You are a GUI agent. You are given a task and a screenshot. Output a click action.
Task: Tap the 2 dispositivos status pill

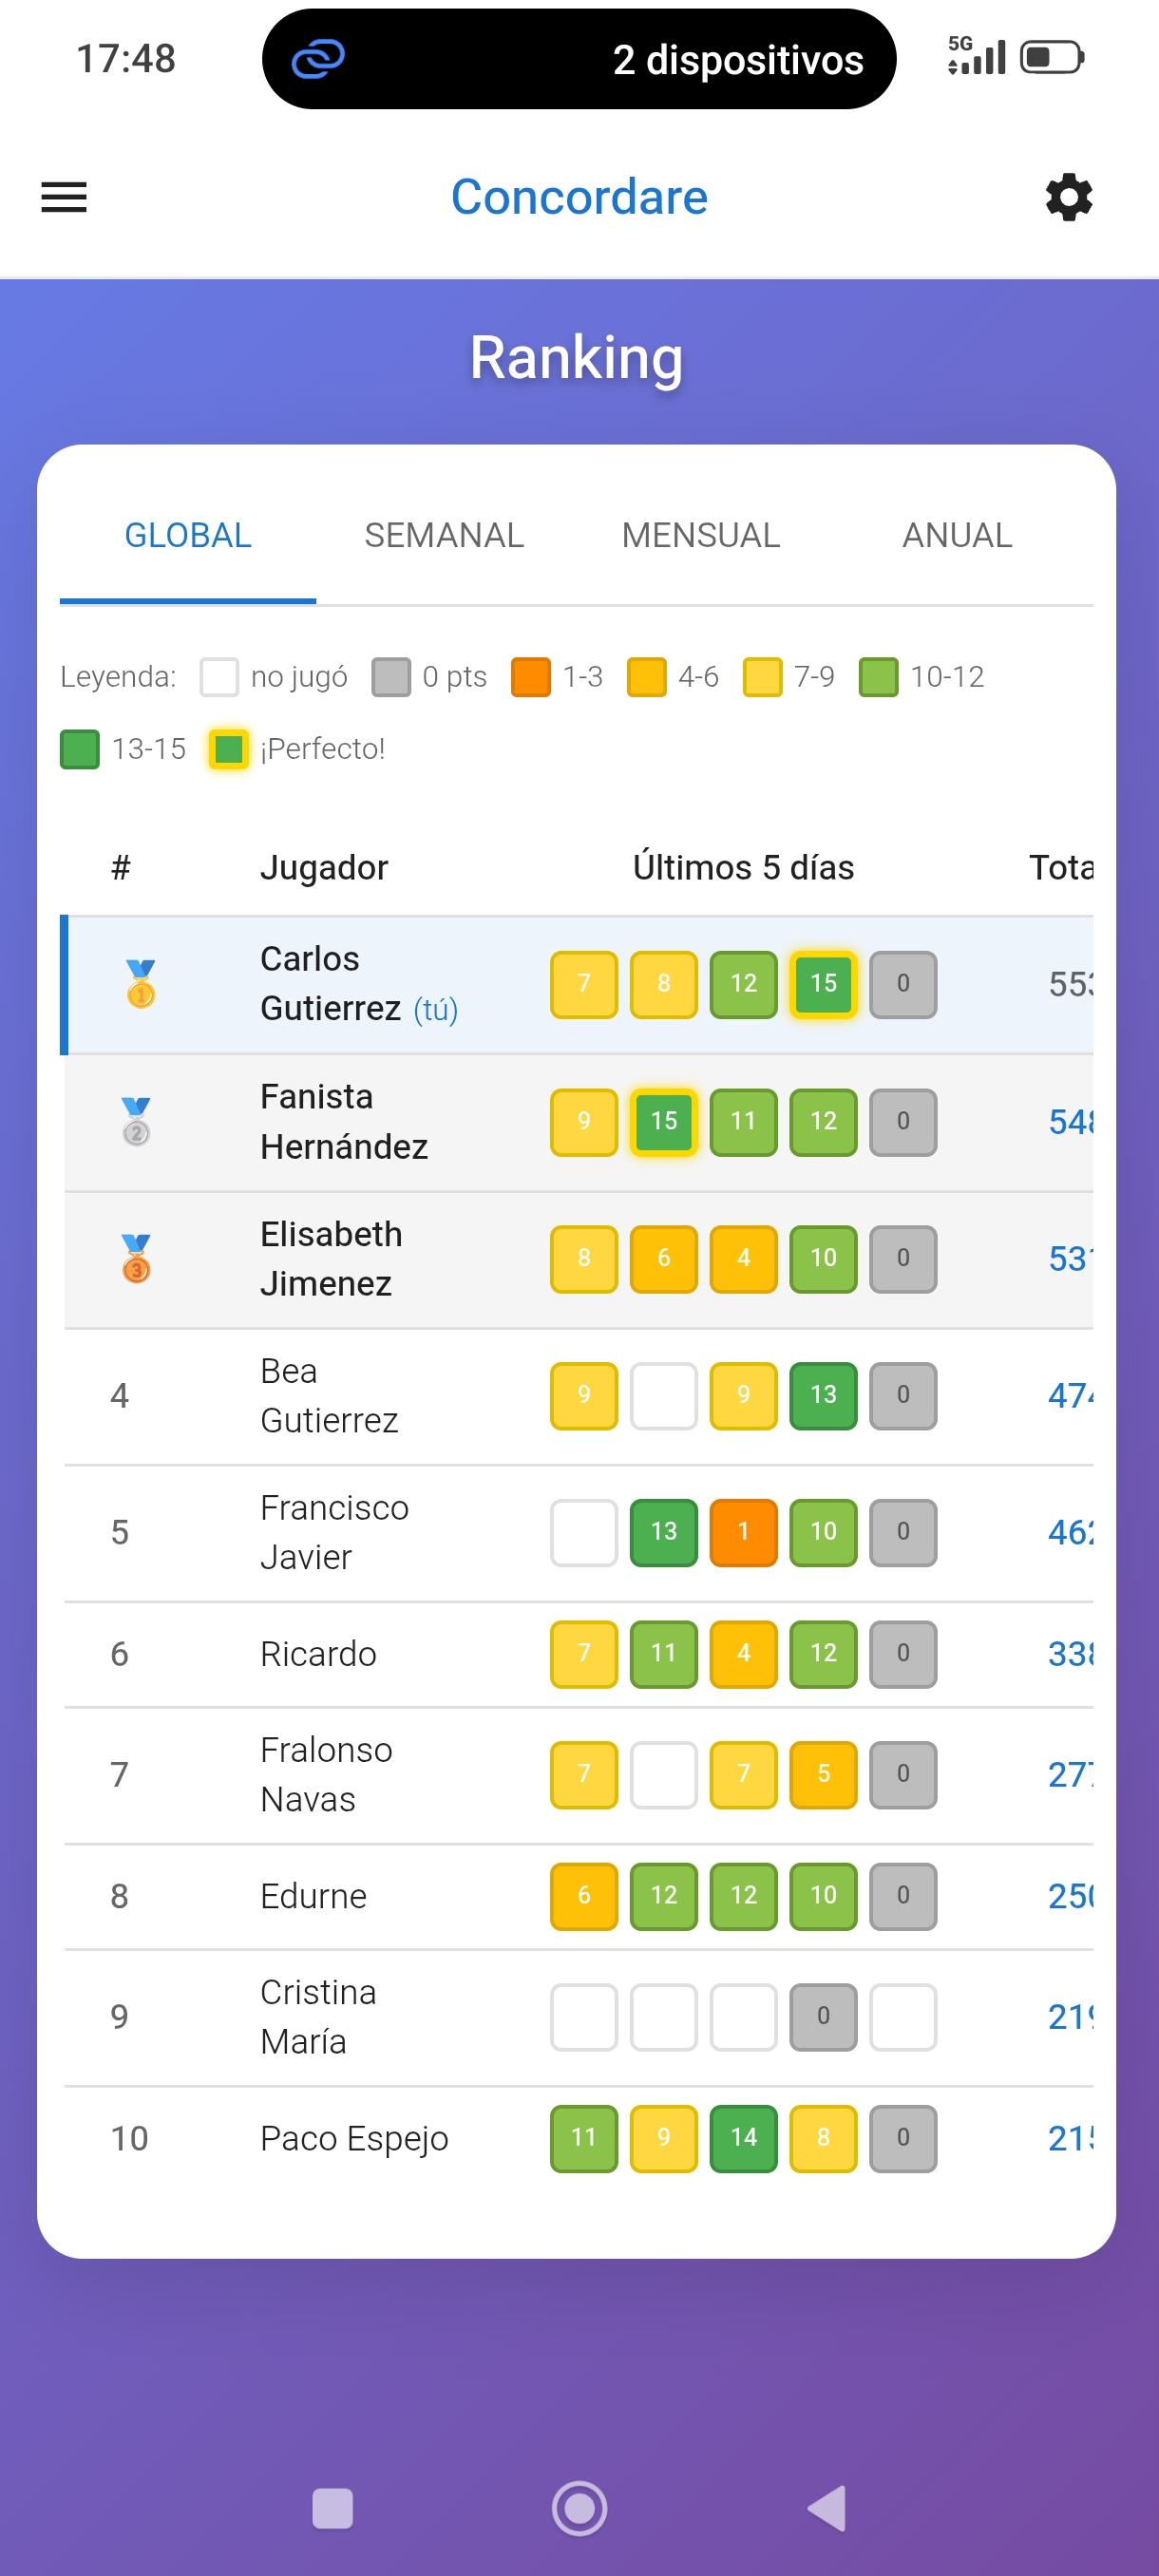(579, 59)
